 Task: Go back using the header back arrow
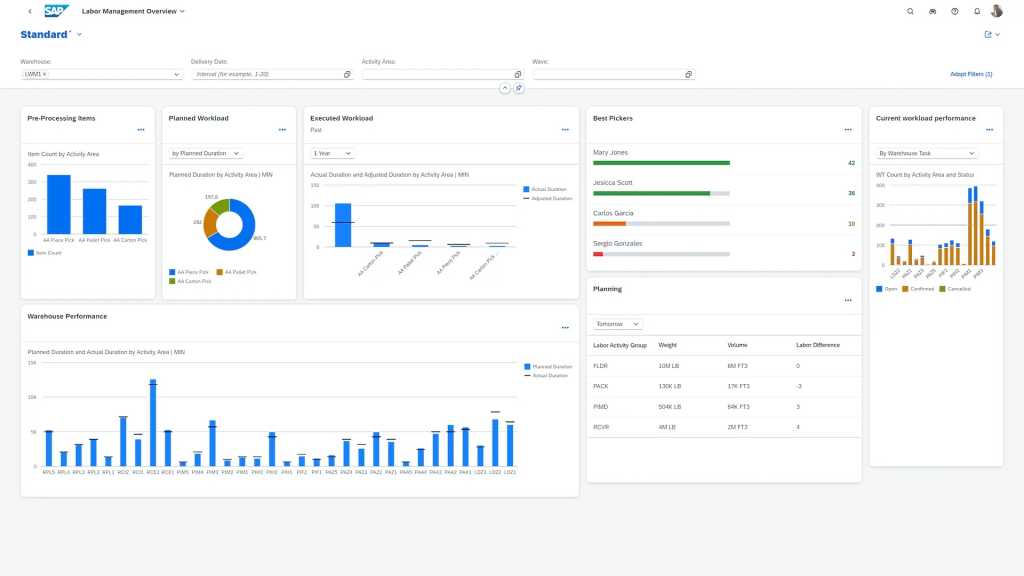point(29,11)
